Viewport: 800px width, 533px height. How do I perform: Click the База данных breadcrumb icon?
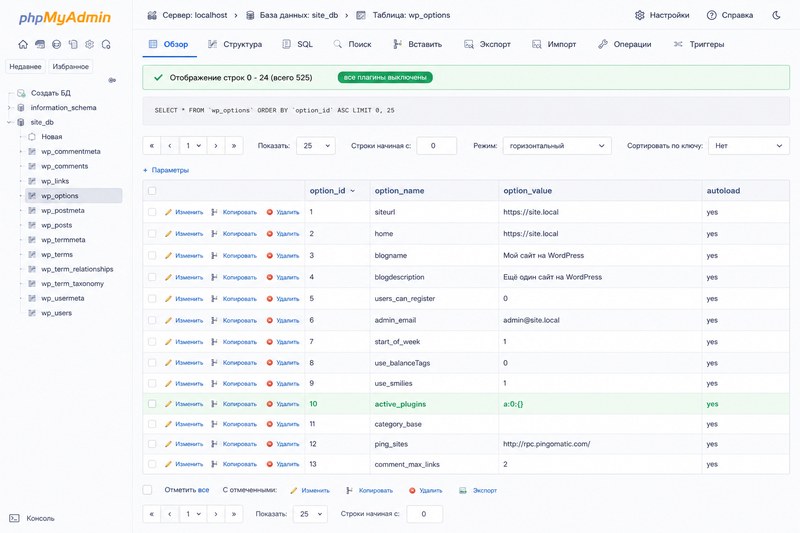250,15
